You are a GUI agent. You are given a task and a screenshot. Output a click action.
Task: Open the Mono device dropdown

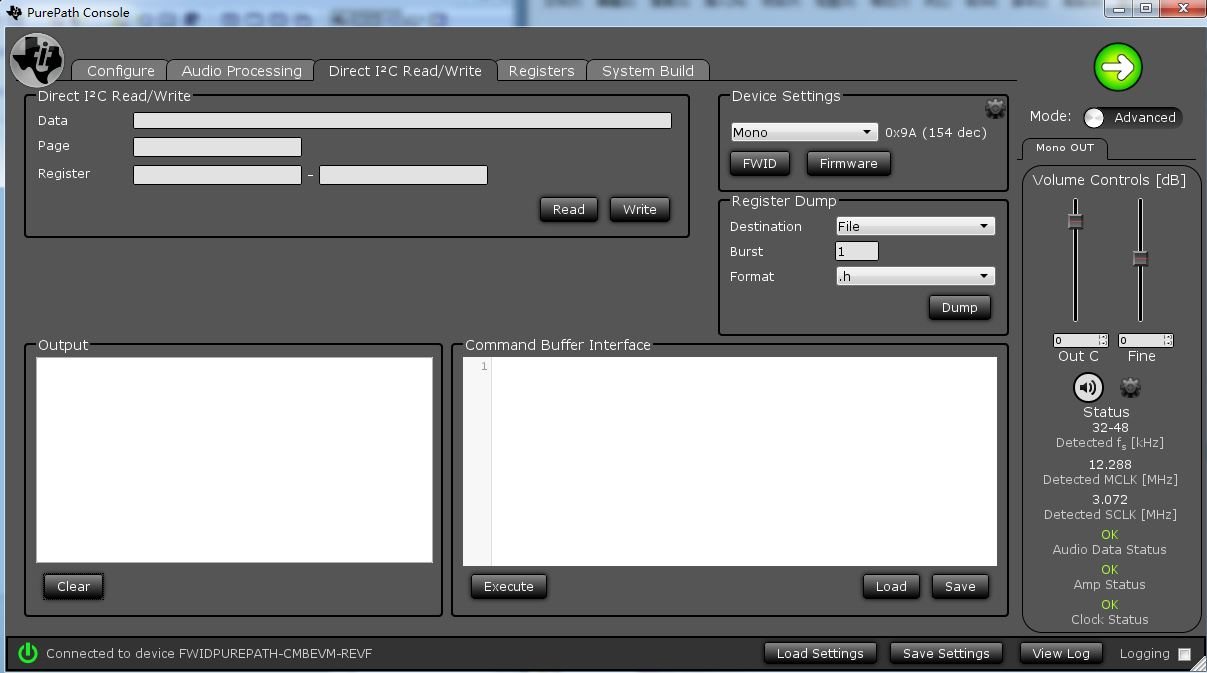click(804, 132)
